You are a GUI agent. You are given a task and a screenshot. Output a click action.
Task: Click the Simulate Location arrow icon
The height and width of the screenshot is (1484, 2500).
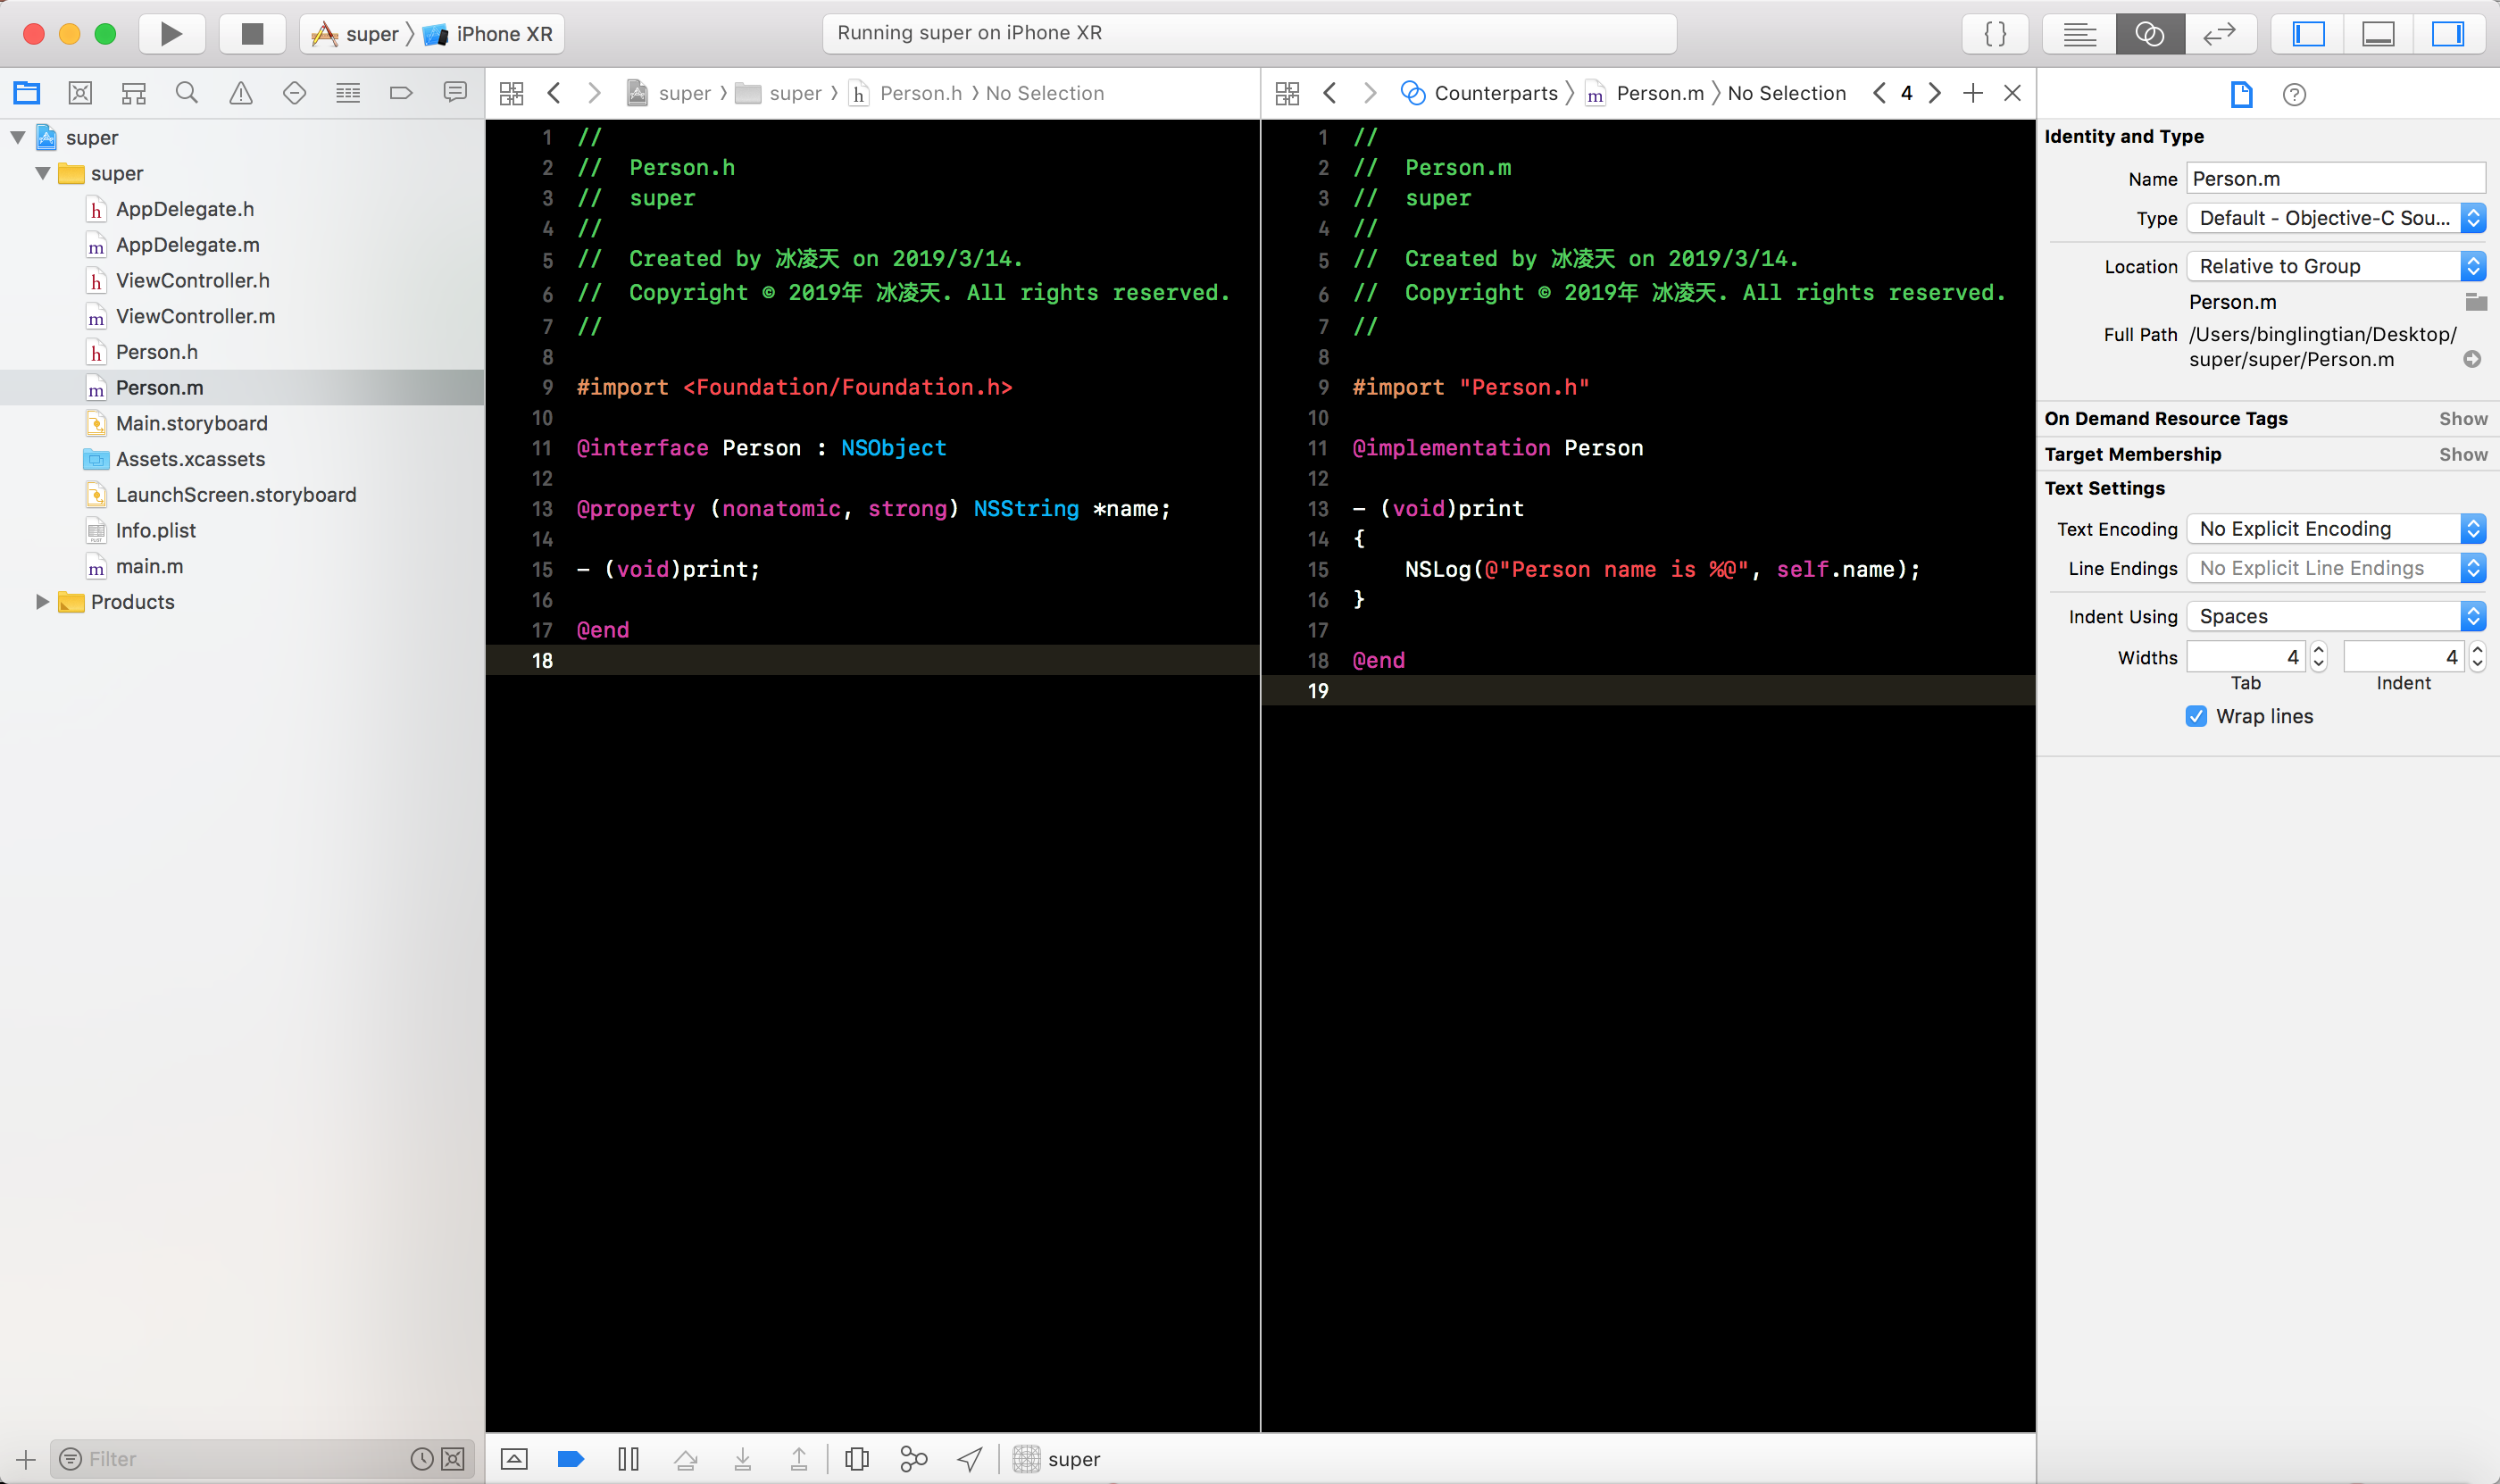point(969,1459)
